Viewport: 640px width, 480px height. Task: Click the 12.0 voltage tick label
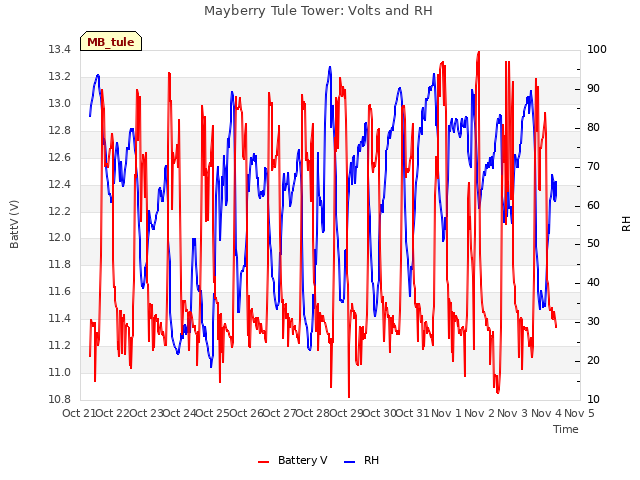pyautogui.click(x=60, y=238)
